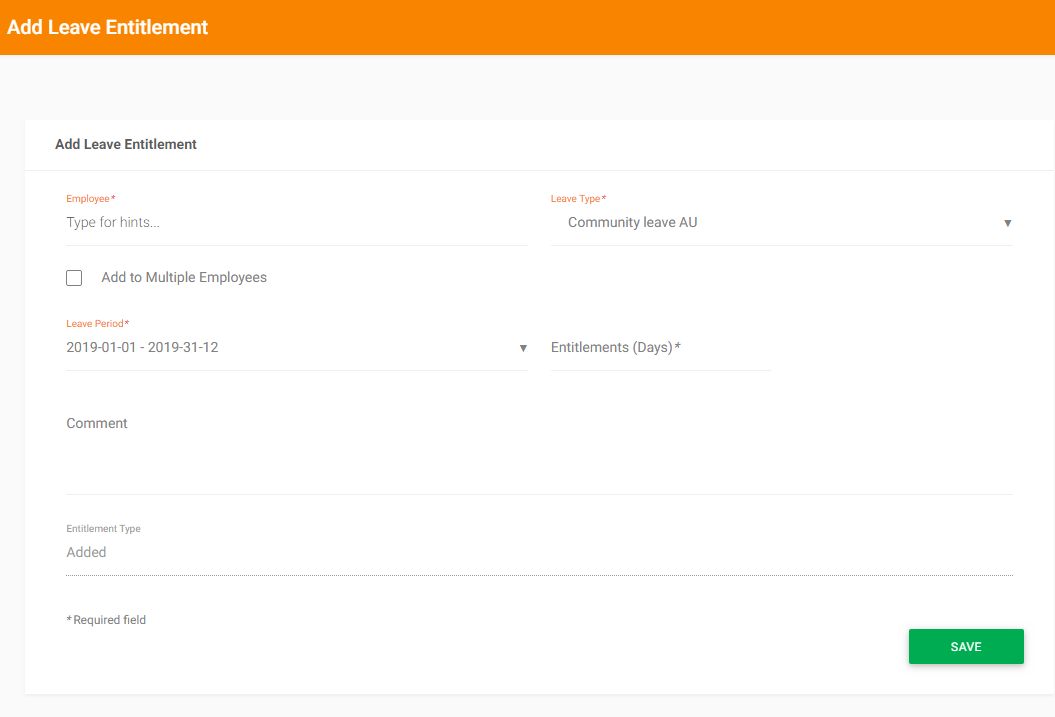The image size is (1055, 717).
Task: Check Add to Multiple Employees checkbox
Action: click(x=74, y=278)
